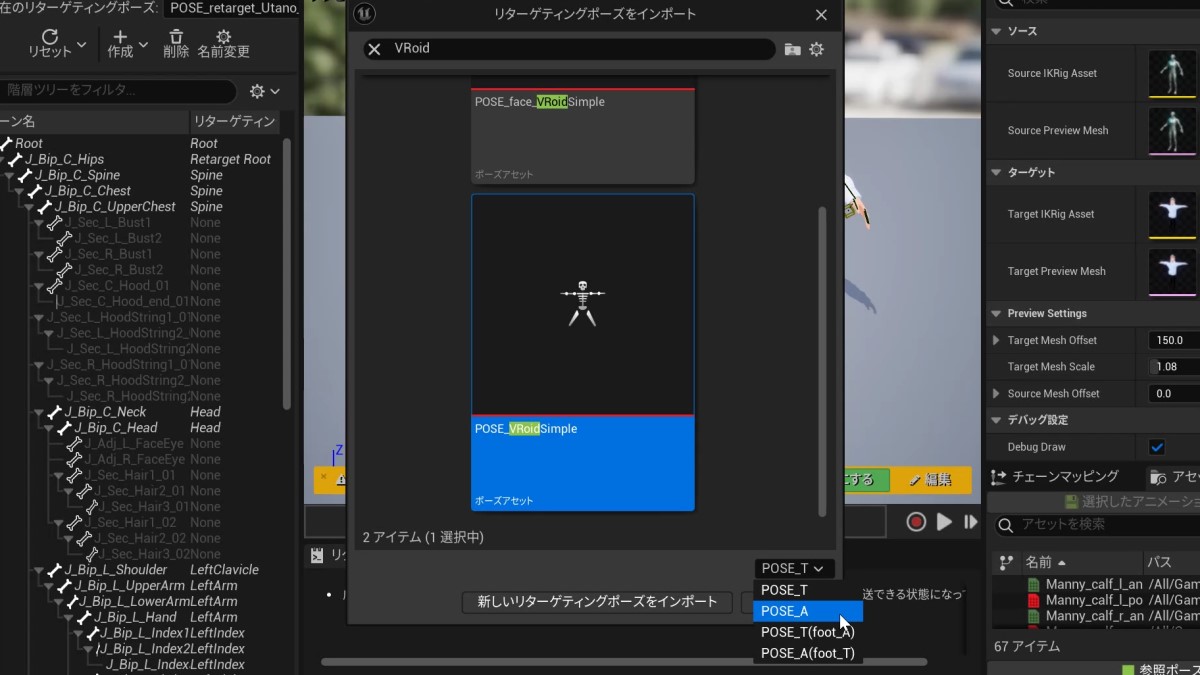The width and height of the screenshot is (1200, 675).
Task: Click the Source Preview Mesh thumbnail
Action: click(1172, 130)
